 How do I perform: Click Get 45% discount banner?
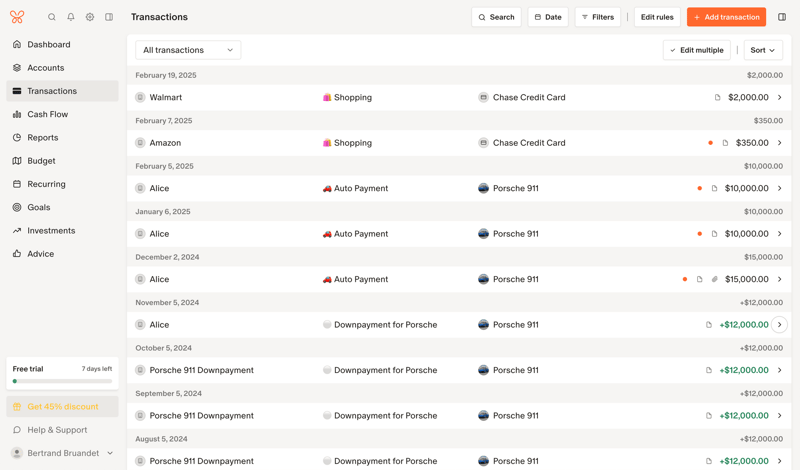pyautogui.click(x=62, y=407)
